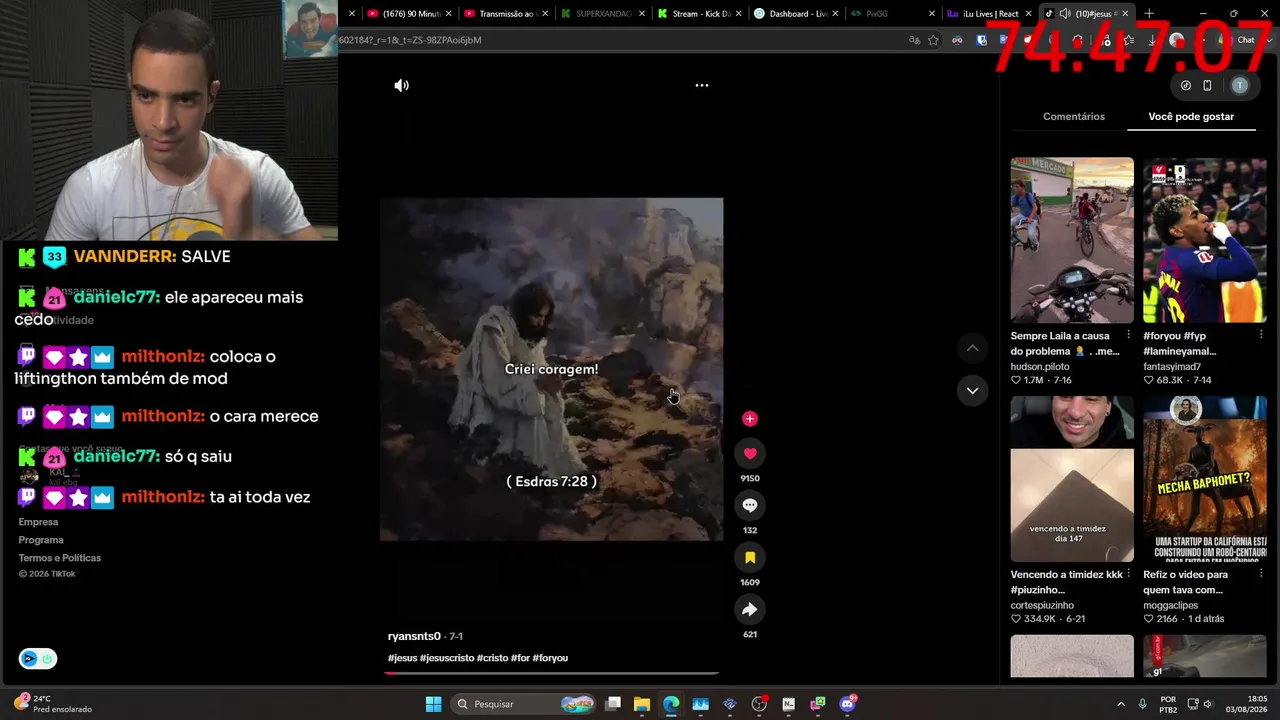The height and width of the screenshot is (720, 1280).
Task: Show hidden system tray icons
Action: coord(1121,704)
